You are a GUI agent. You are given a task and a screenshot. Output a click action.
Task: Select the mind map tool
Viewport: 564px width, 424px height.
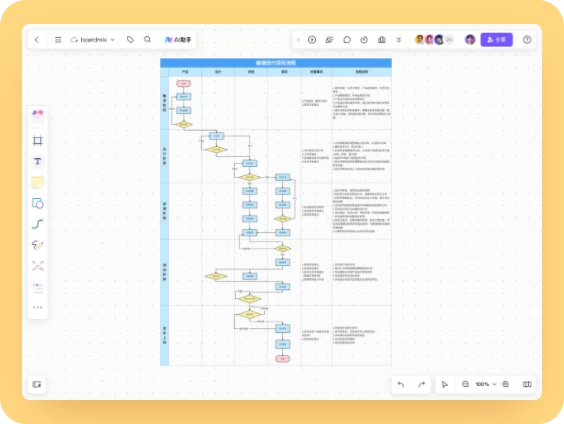click(38, 266)
